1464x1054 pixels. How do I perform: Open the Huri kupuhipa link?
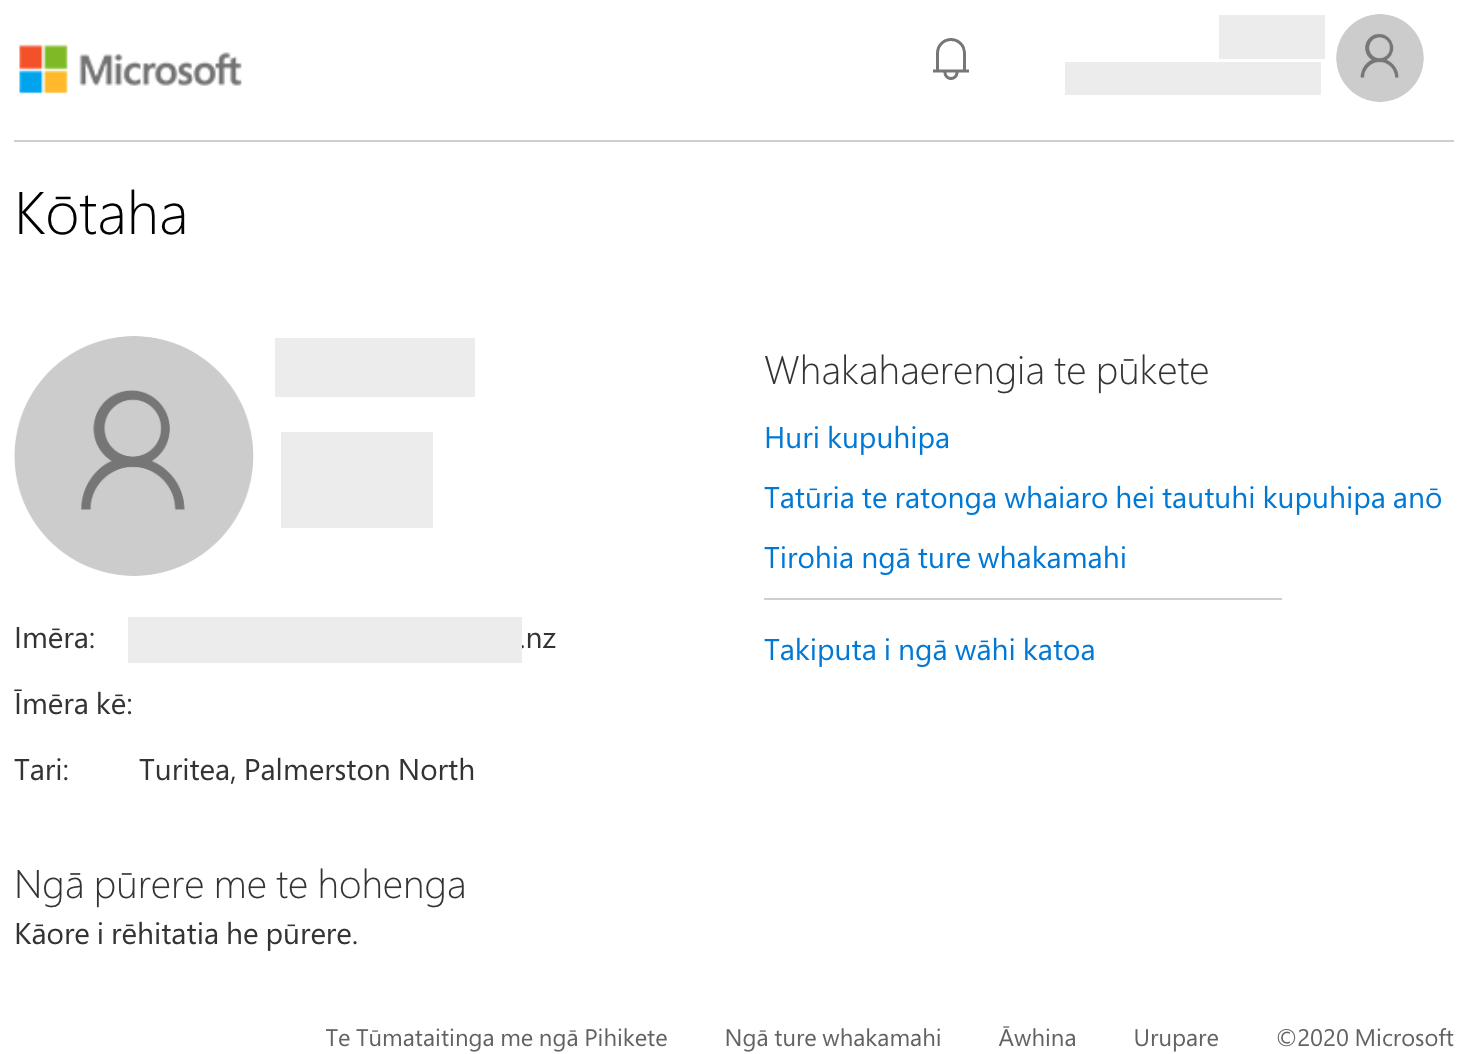(x=856, y=438)
